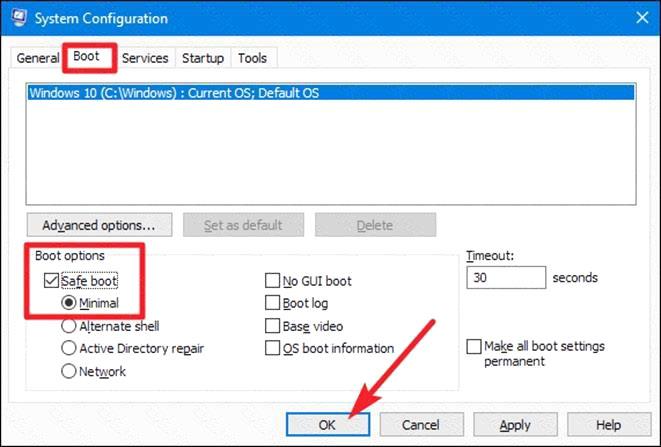Open Advanced options
This screenshot has width=661, height=447.
[99, 225]
